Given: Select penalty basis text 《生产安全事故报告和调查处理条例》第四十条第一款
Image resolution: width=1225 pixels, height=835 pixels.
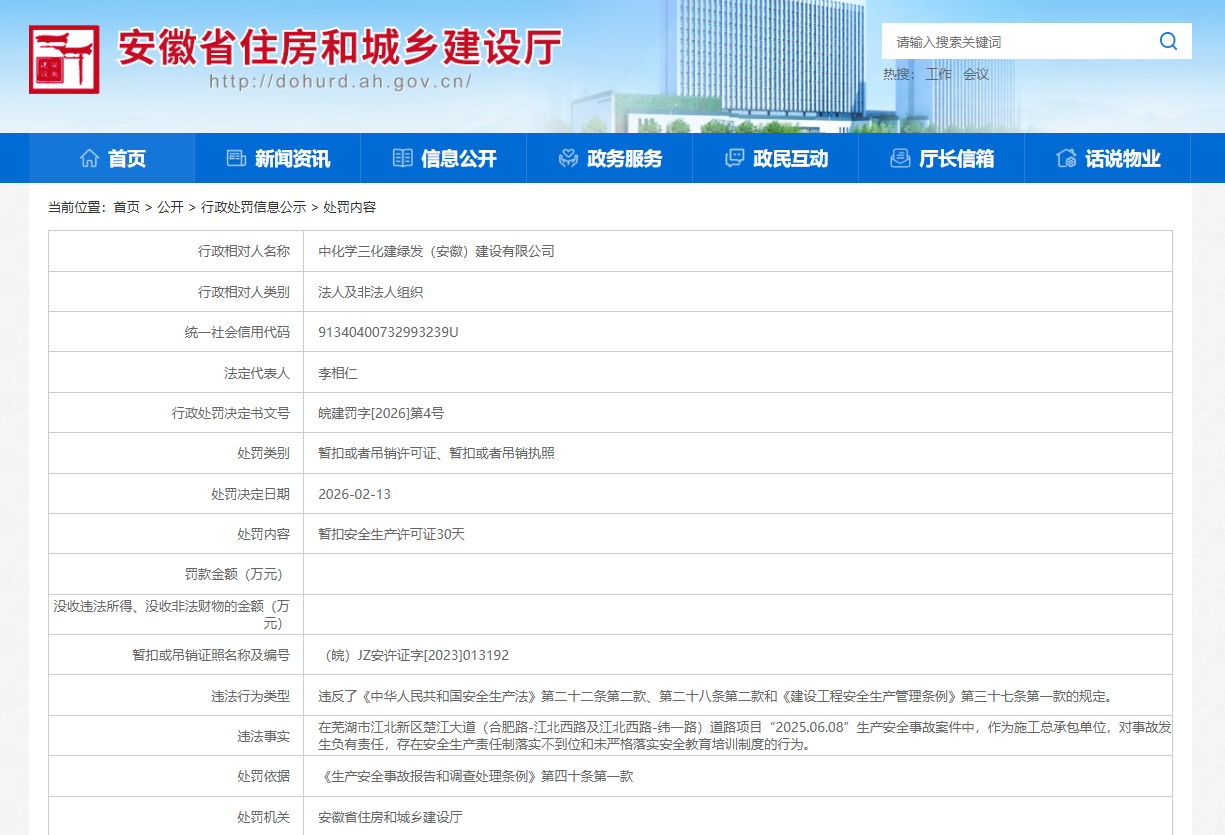Looking at the screenshot, I should tap(476, 776).
